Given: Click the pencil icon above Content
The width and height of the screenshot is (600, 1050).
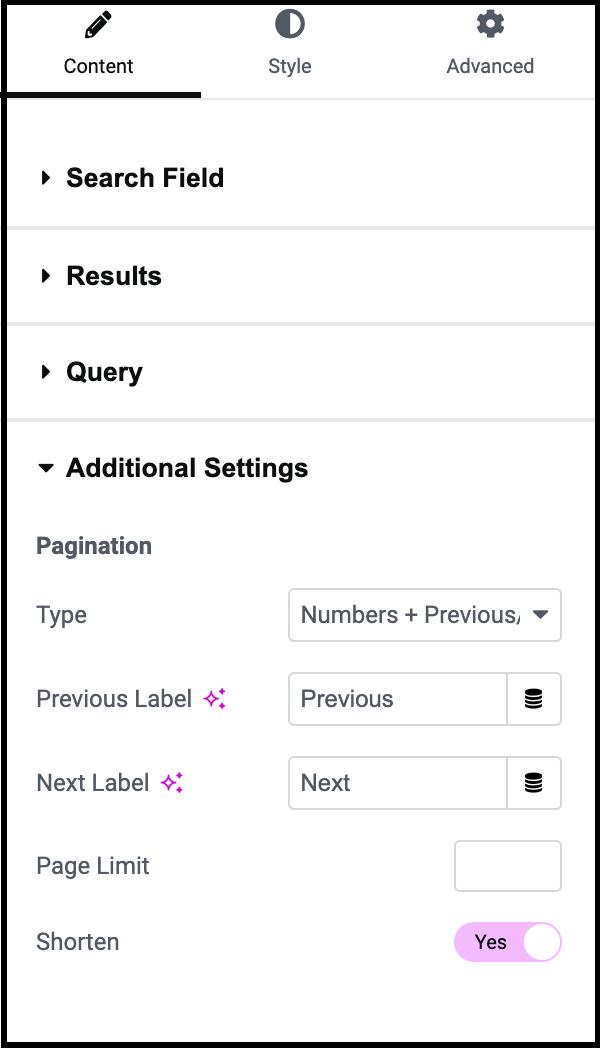Looking at the screenshot, I should point(98,25).
